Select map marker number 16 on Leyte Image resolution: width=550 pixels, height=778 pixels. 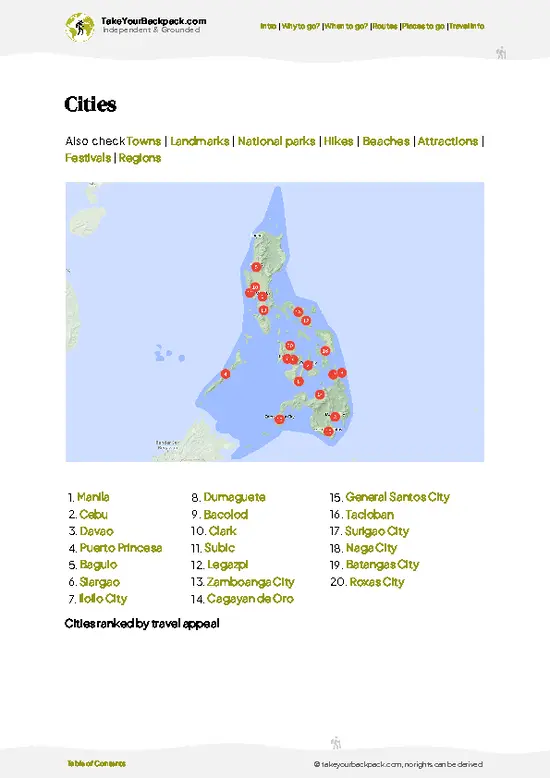[325, 351]
